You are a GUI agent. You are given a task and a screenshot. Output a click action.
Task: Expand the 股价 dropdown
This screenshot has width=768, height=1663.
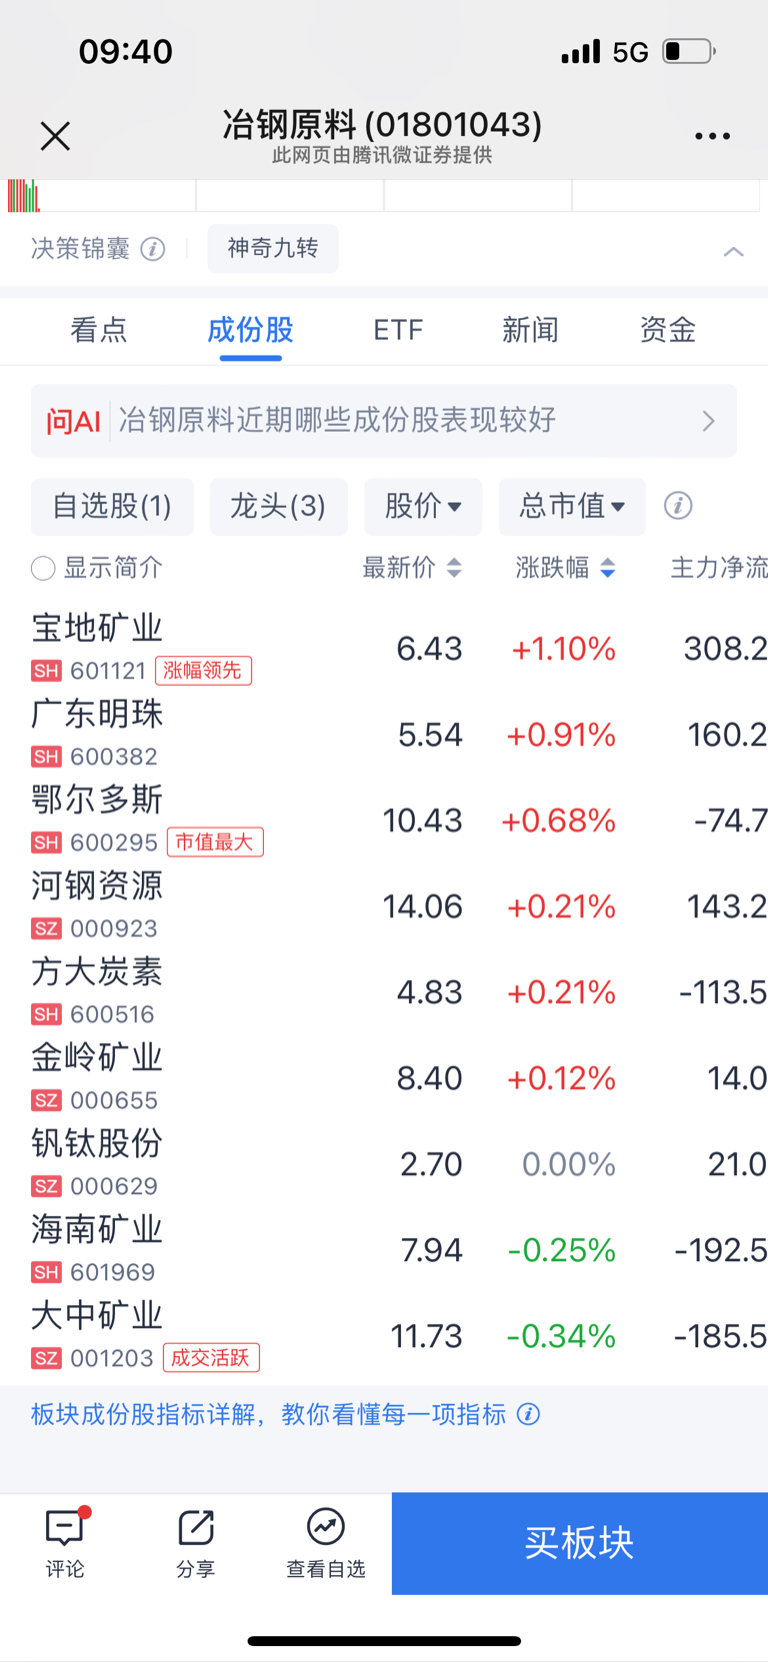coord(423,506)
